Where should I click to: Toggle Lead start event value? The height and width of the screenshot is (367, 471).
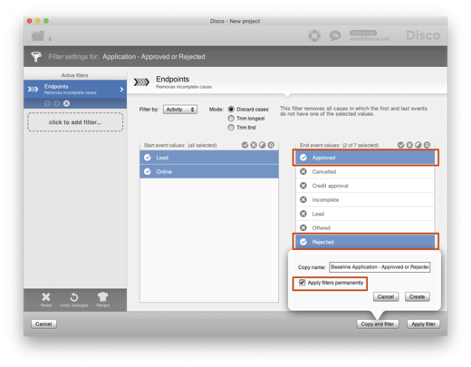[209, 158]
